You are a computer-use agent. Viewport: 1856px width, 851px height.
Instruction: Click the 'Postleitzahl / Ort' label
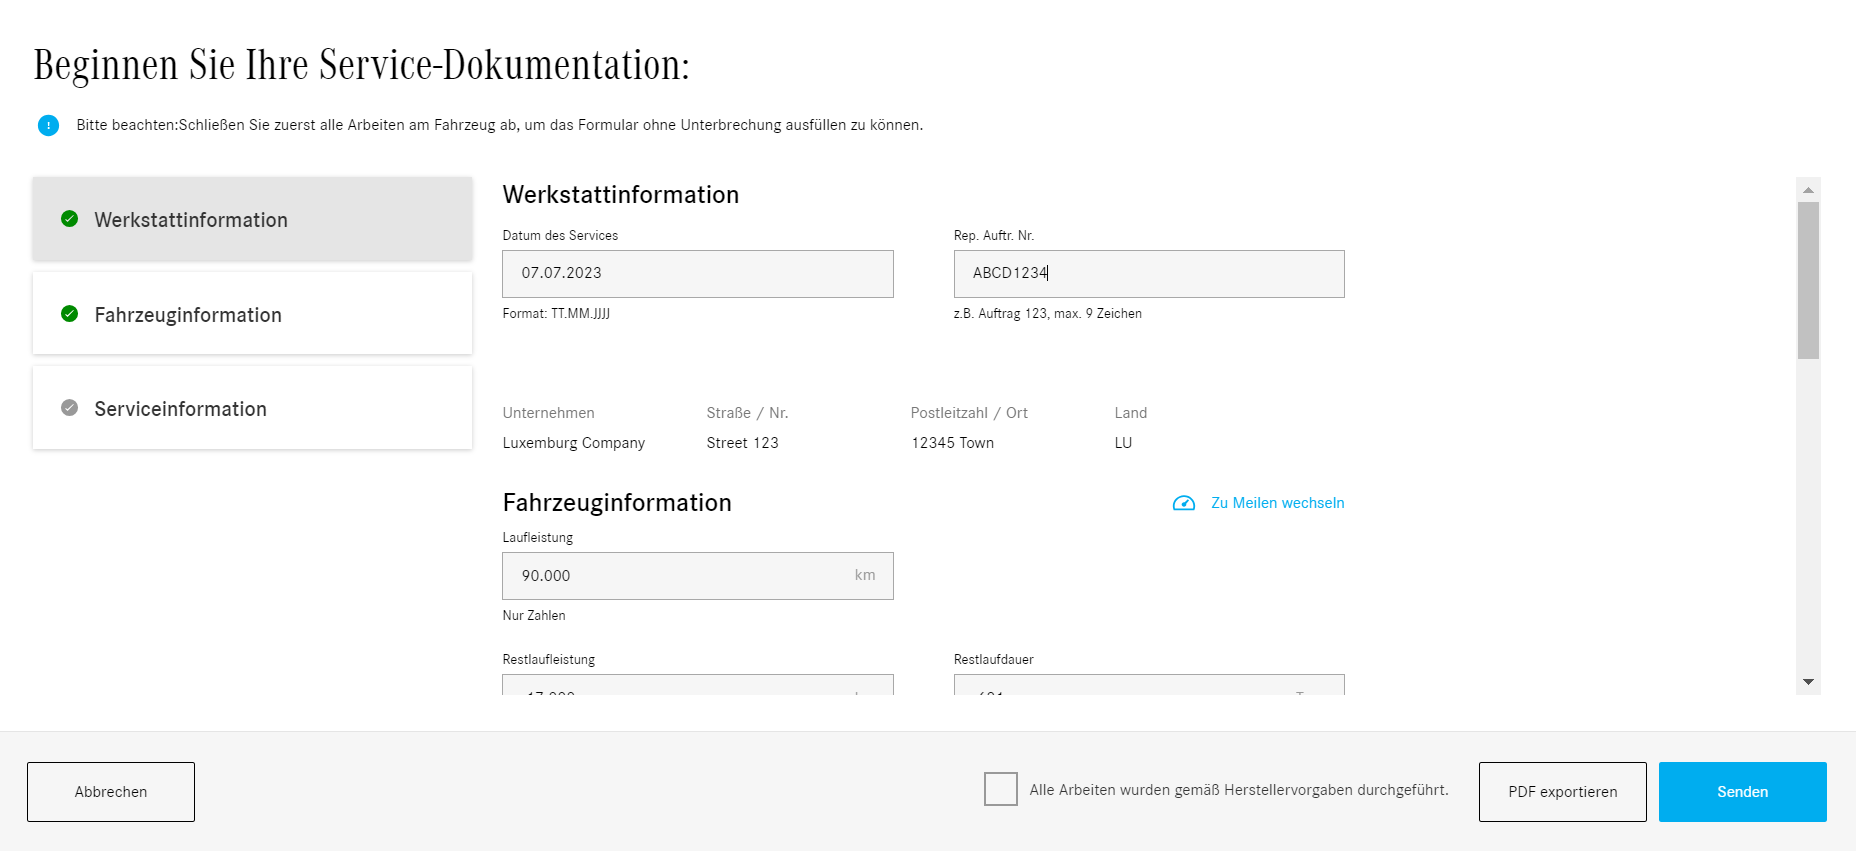click(969, 413)
